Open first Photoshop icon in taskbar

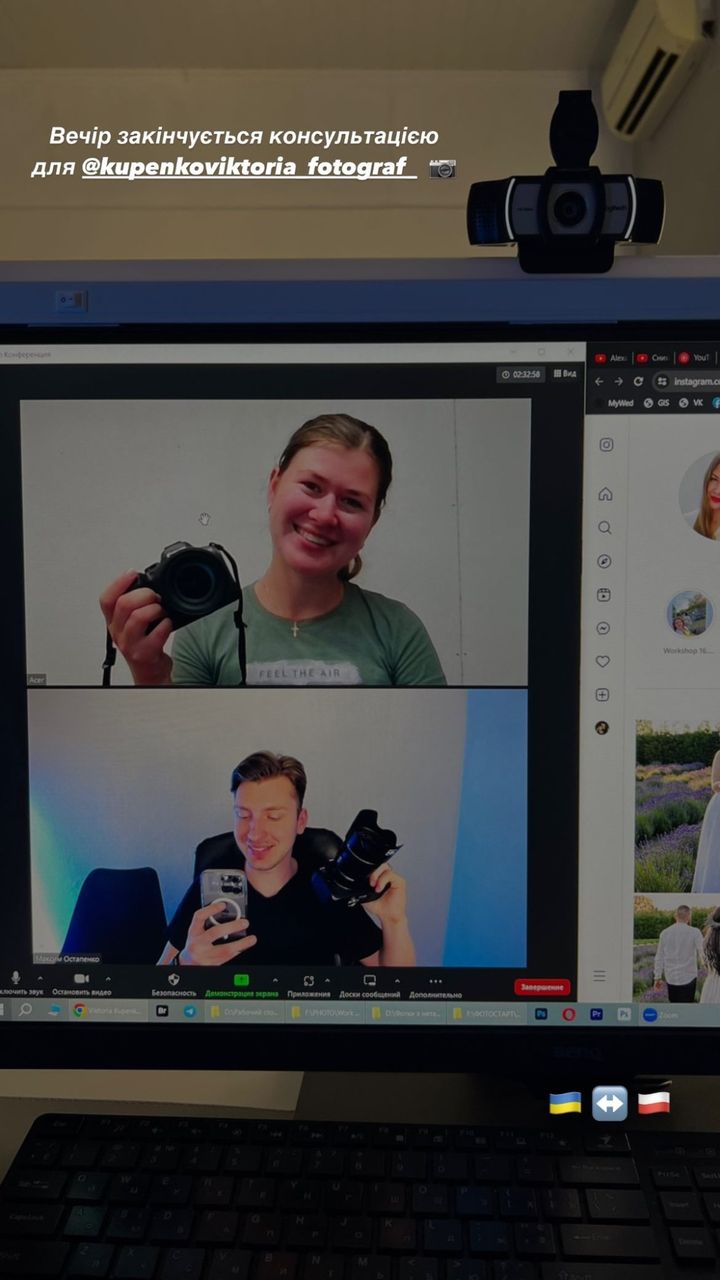click(x=541, y=1014)
